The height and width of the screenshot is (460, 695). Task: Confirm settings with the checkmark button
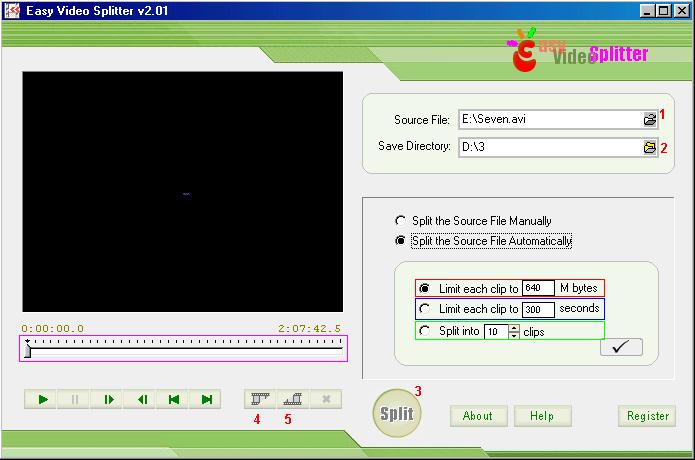tap(621, 348)
